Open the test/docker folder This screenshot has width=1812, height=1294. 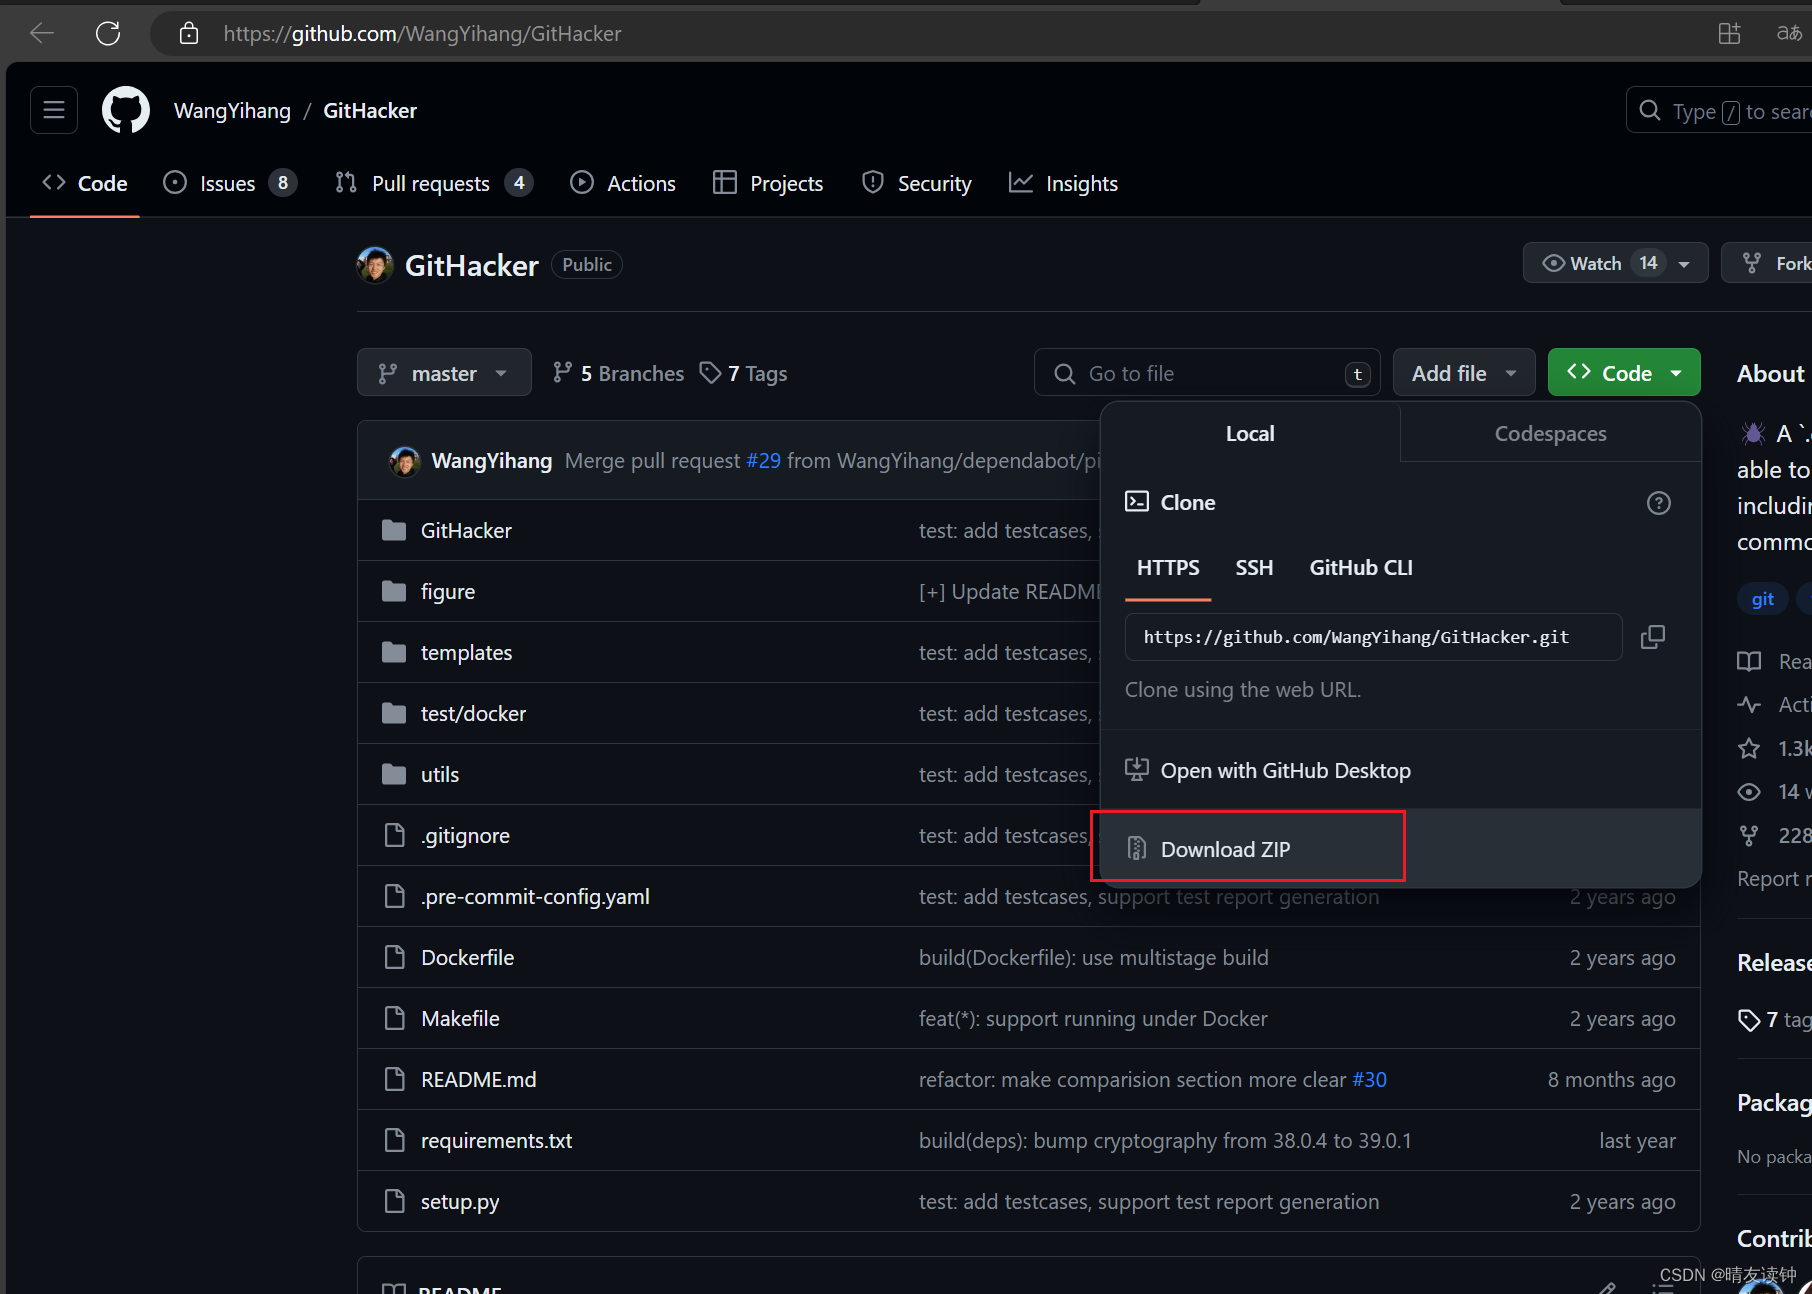[473, 714]
